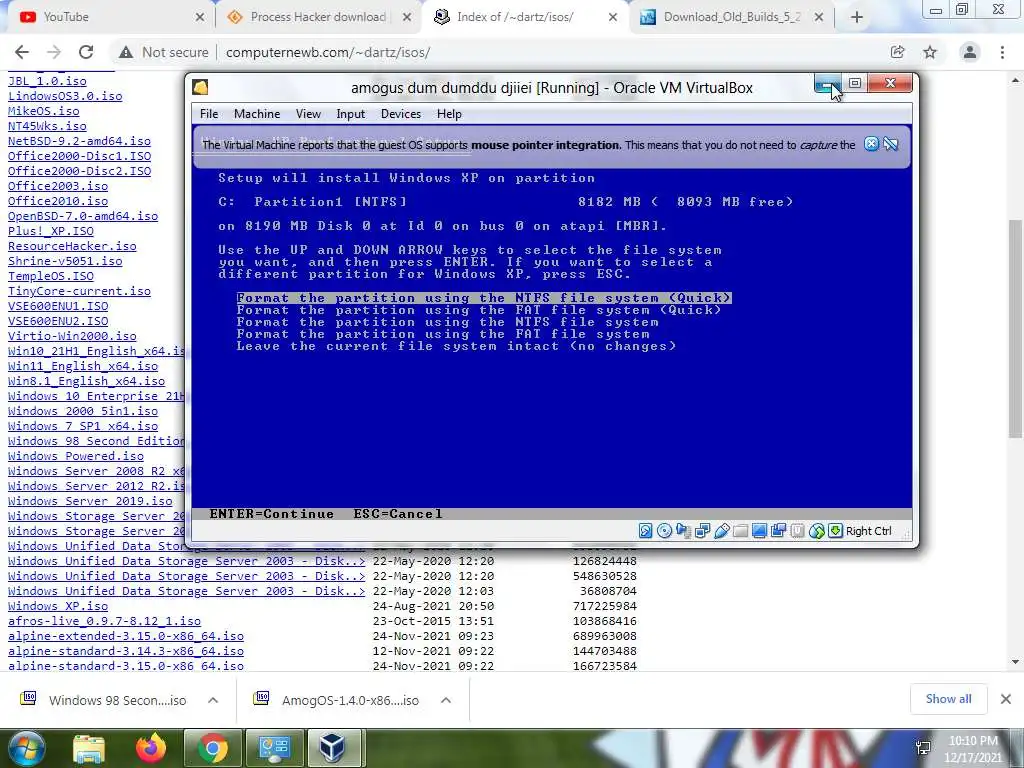Reload the browser page
Screen dimensions: 1024x768
click(x=86, y=52)
